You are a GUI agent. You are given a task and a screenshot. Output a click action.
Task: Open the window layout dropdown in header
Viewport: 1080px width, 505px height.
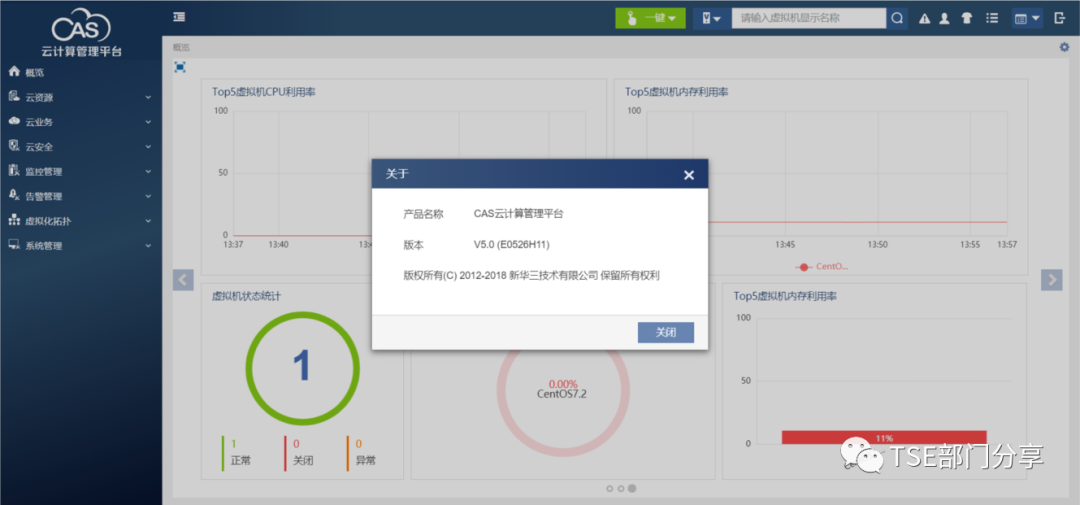1027,19
